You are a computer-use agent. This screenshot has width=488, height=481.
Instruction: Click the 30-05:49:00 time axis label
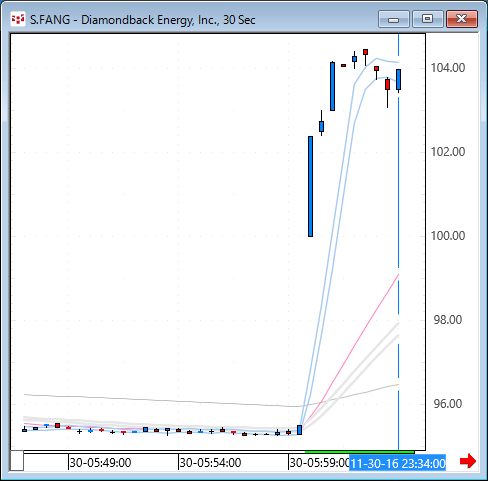(x=100, y=463)
